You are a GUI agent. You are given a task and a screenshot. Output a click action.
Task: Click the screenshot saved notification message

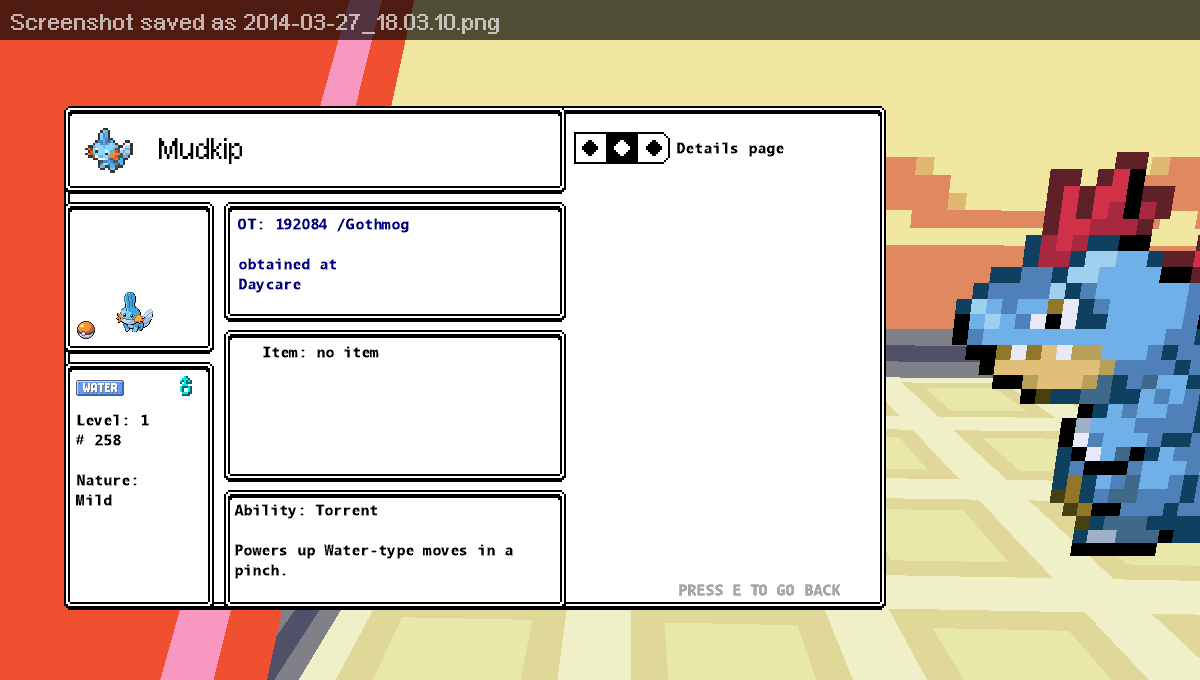pos(255,21)
